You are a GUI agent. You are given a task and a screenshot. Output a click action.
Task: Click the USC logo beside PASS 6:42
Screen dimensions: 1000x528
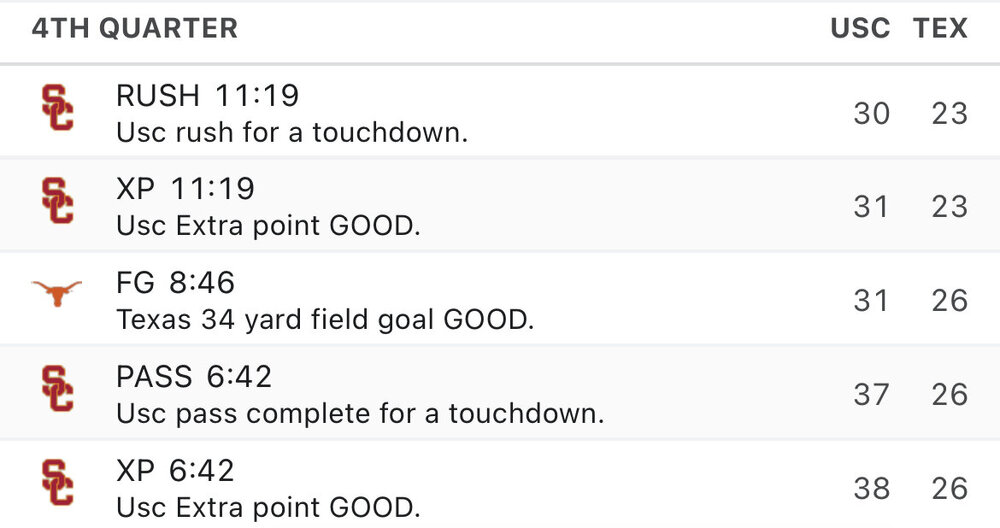(x=57, y=388)
